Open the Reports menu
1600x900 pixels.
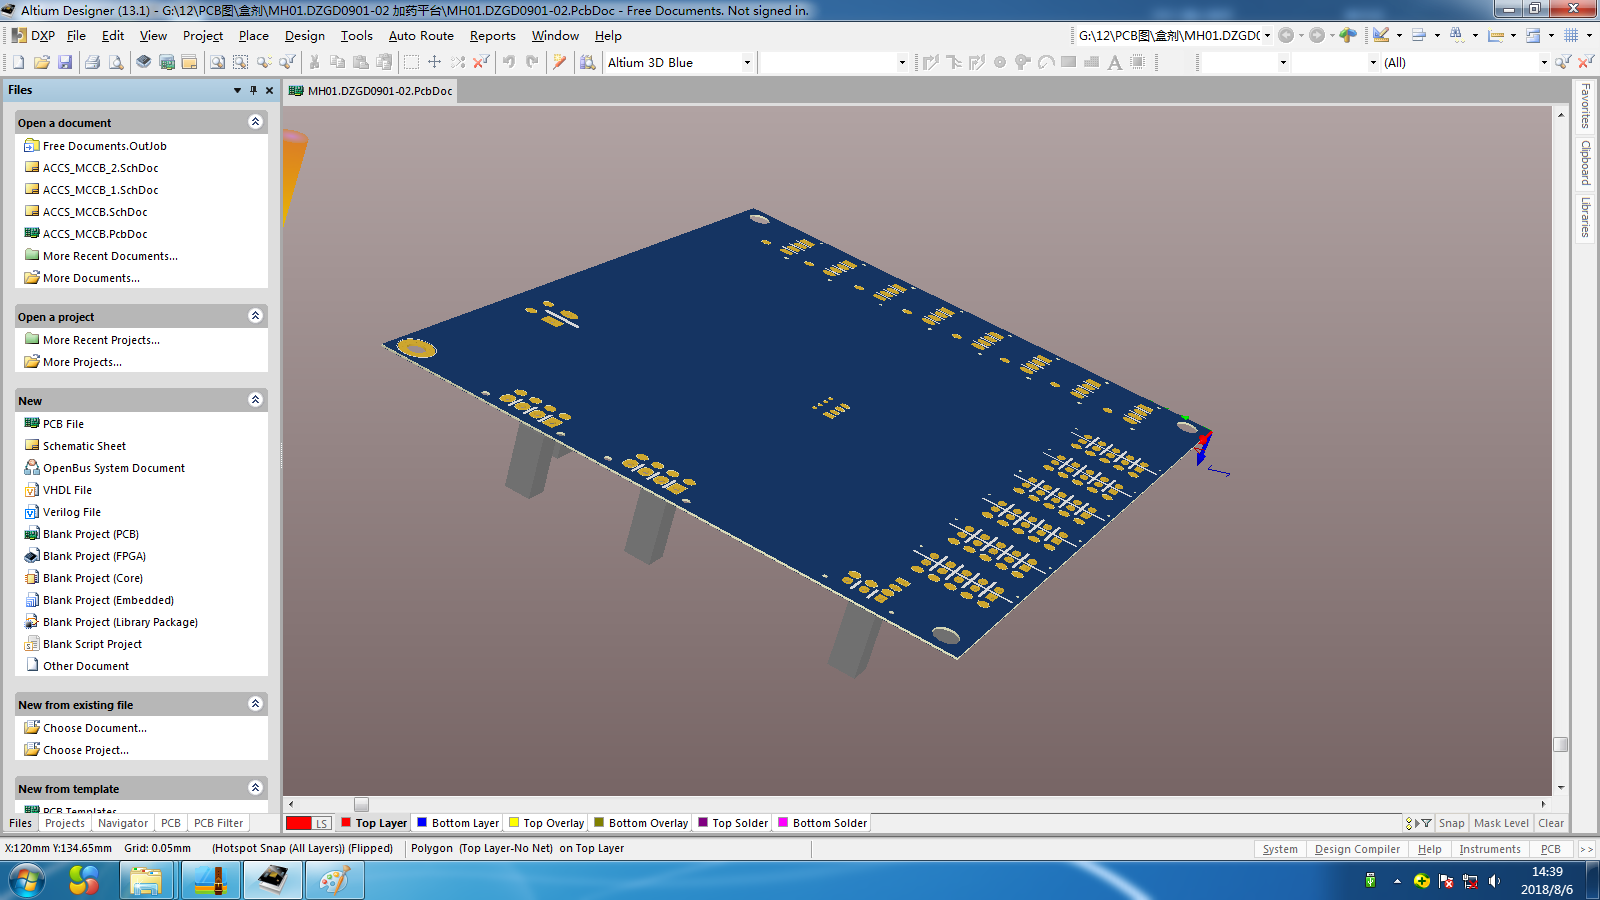click(x=493, y=35)
